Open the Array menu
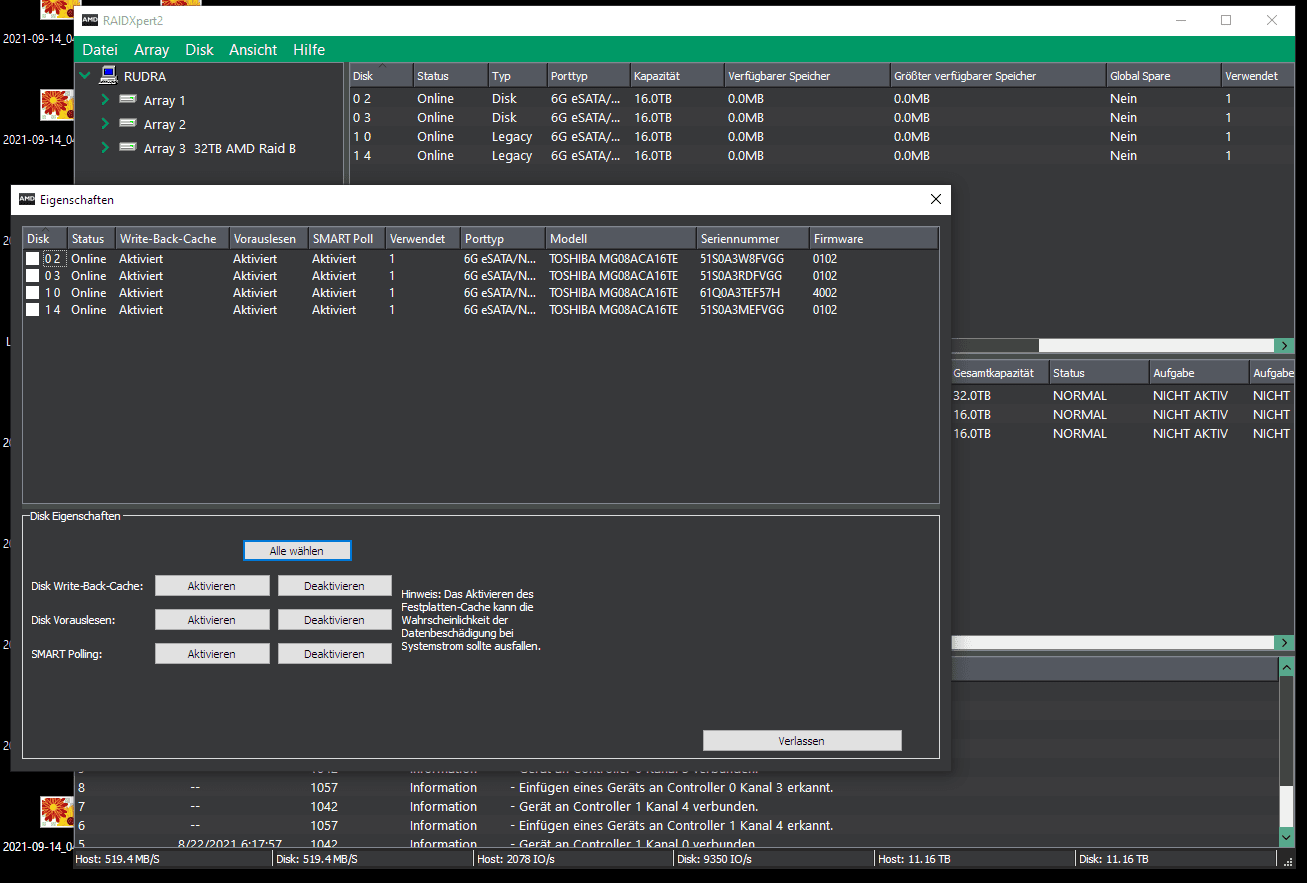The width and height of the screenshot is (1307, 883). coord(152,50)
